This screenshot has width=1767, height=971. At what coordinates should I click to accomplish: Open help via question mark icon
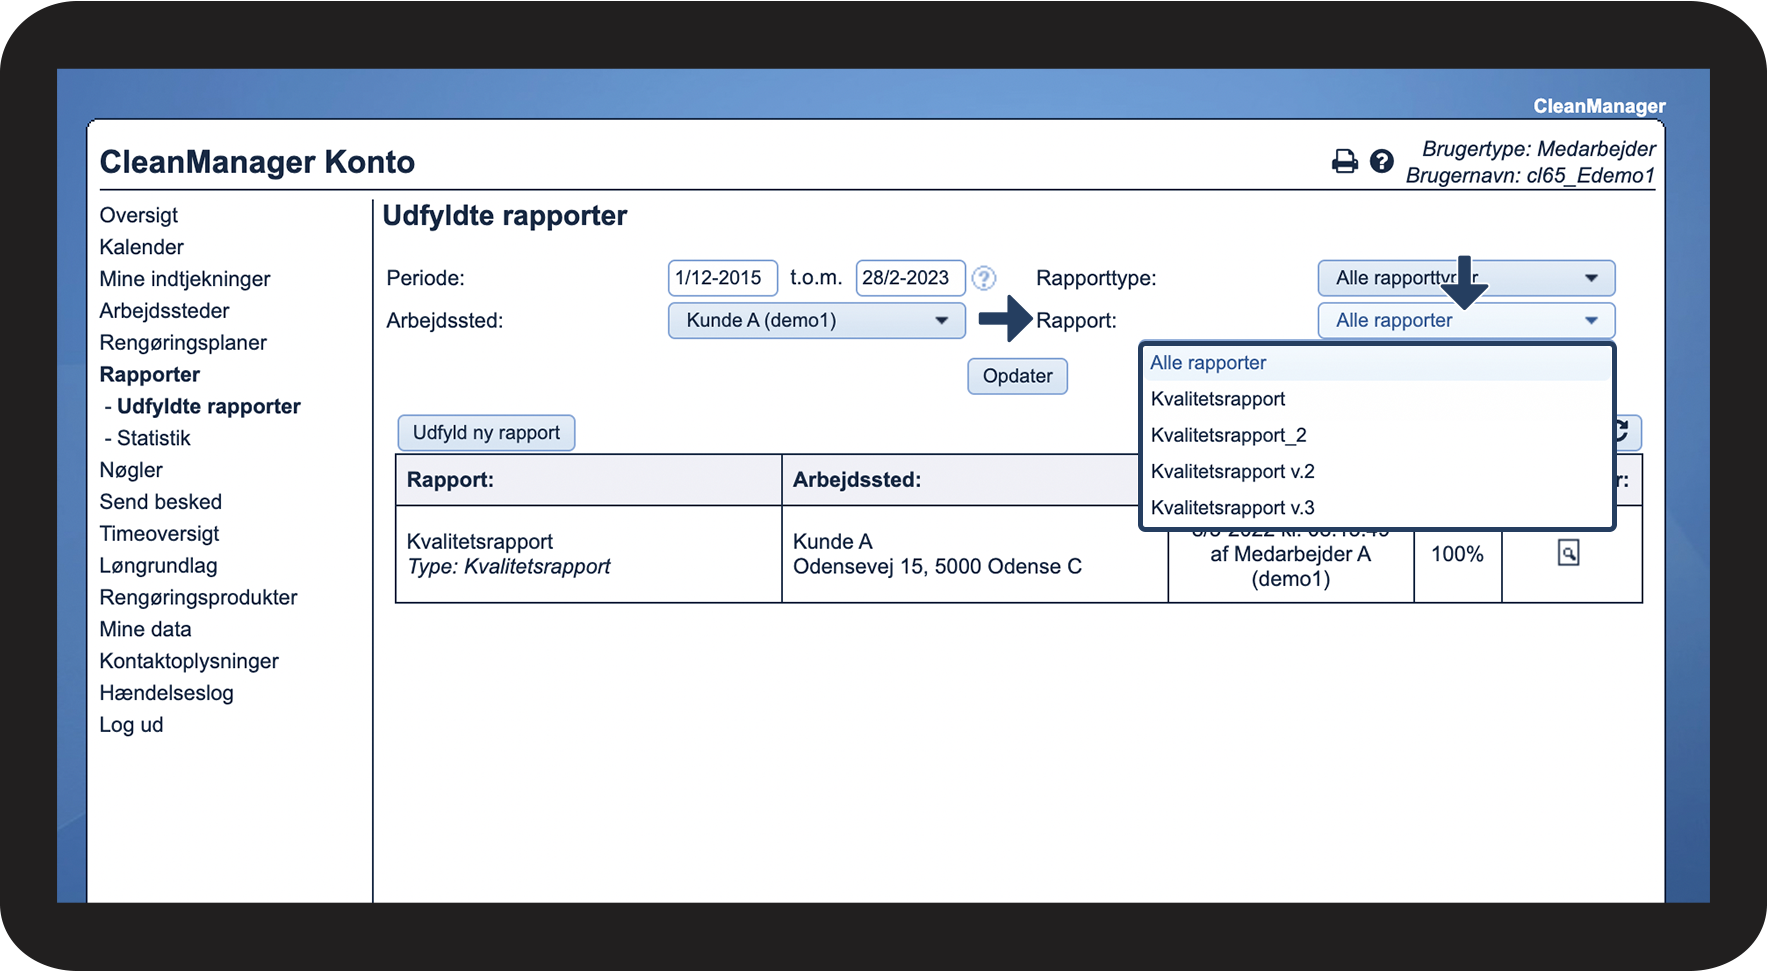pos(1381,161)
